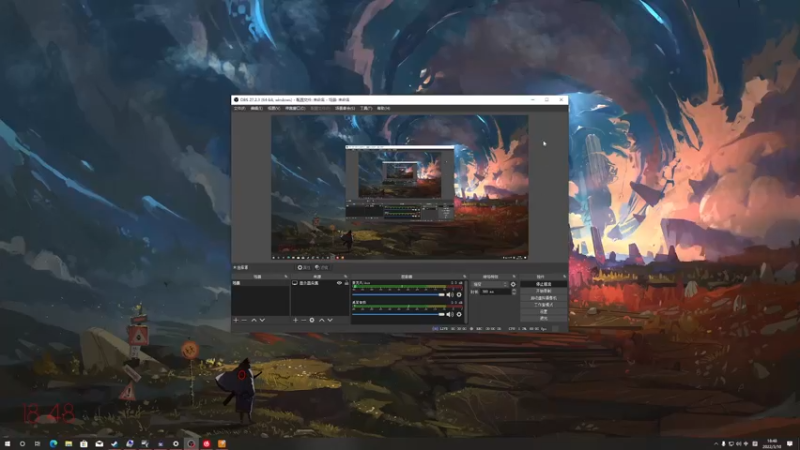Adjust the desktop audio volume slider
The height and width of the screenshot is (450, 800).
[398, 314]
